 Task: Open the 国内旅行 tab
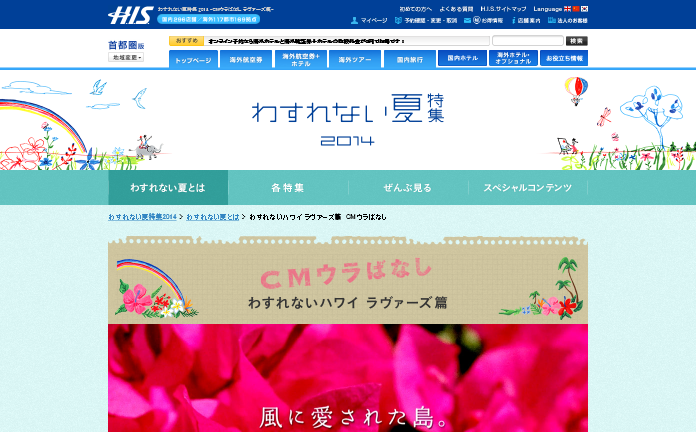pyautogui.click(x=410, y=60)
